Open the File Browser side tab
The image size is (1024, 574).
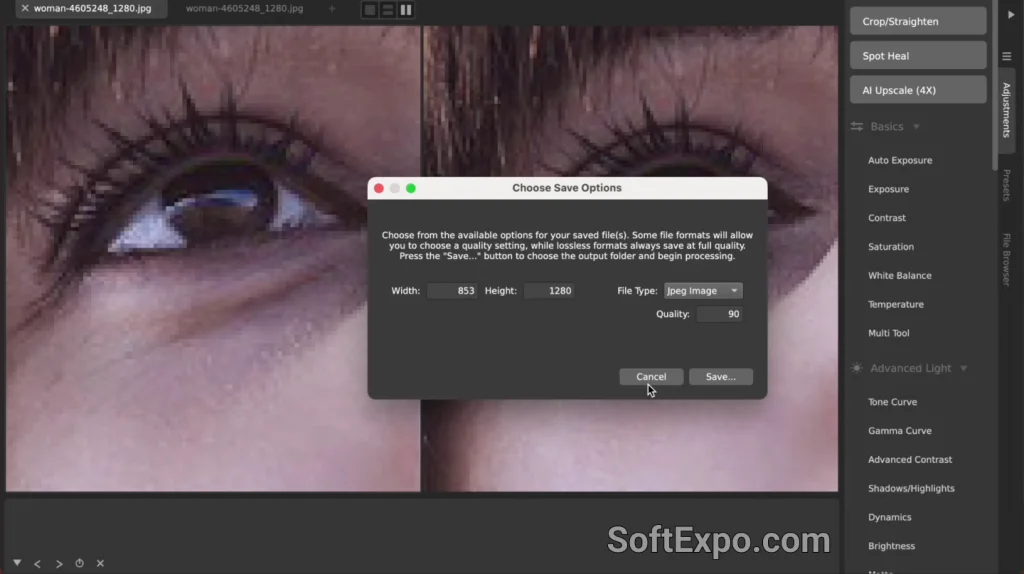(x=1006, y=259)
